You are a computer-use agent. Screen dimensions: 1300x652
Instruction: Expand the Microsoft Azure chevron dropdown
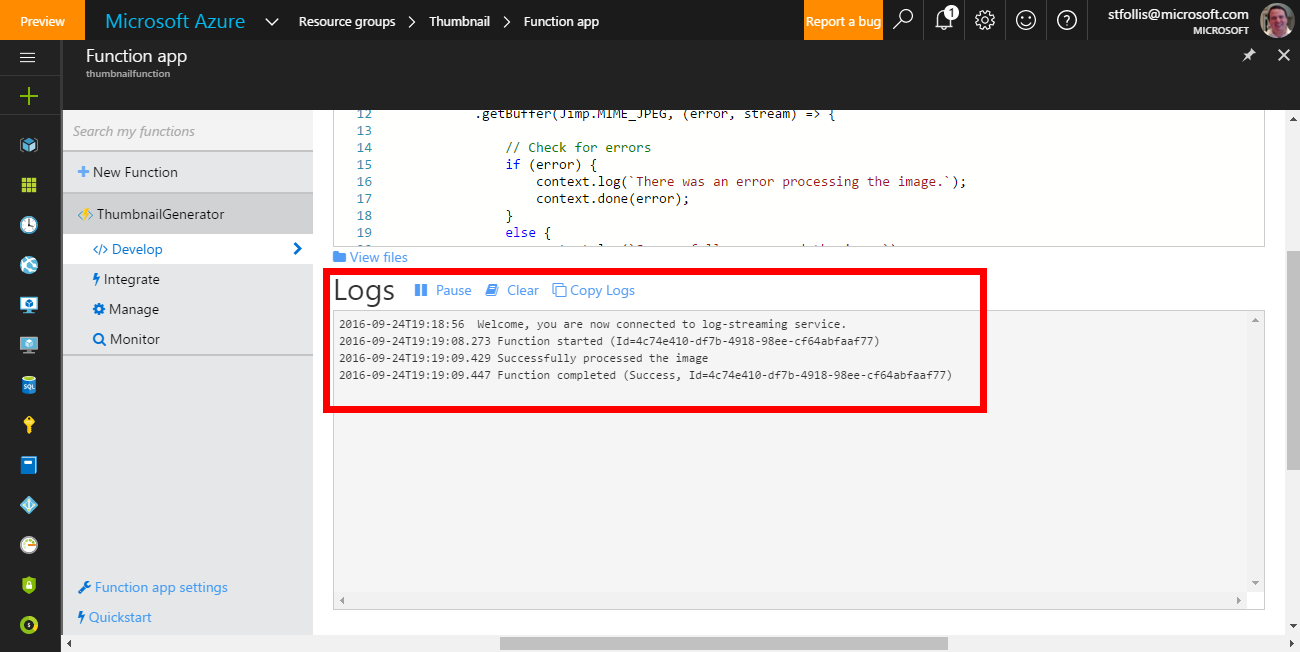[271, 20]
